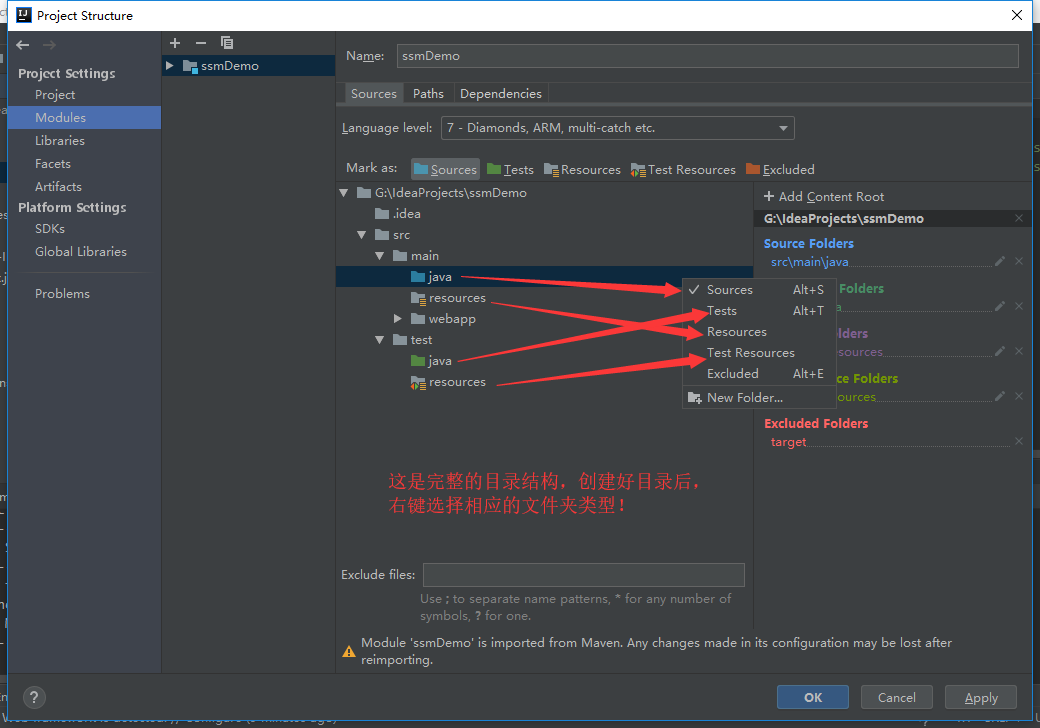Image resolution: width=1040 pixels, height=728 pixels.
Task: Click the Exclude files input field
Action: click(584, 575)
